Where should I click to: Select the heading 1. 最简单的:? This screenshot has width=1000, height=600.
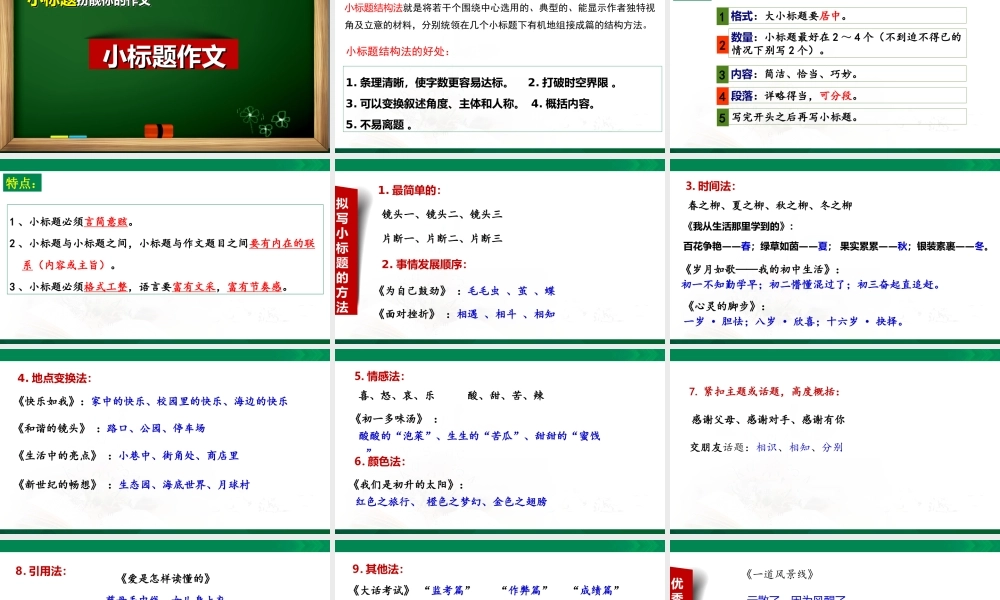pyautogui.click(x=409, y=190)
